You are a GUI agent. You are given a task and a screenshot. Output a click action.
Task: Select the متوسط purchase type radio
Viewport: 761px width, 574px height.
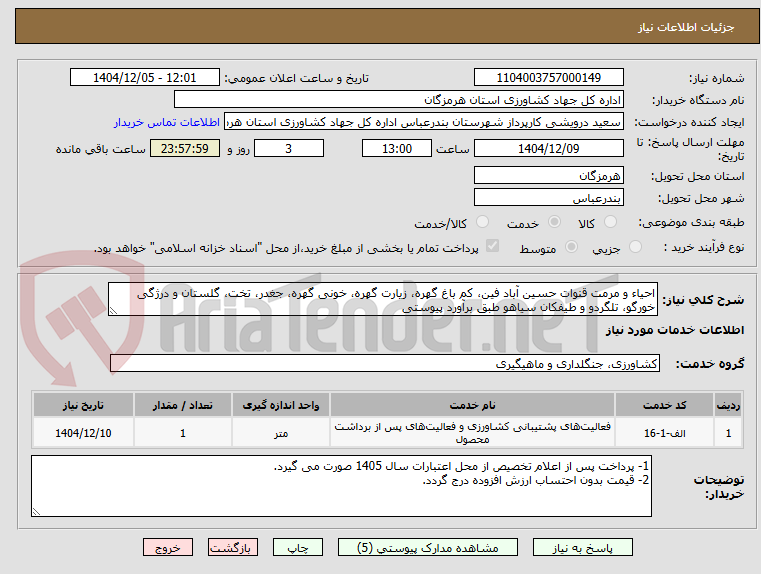click(572, 246)
